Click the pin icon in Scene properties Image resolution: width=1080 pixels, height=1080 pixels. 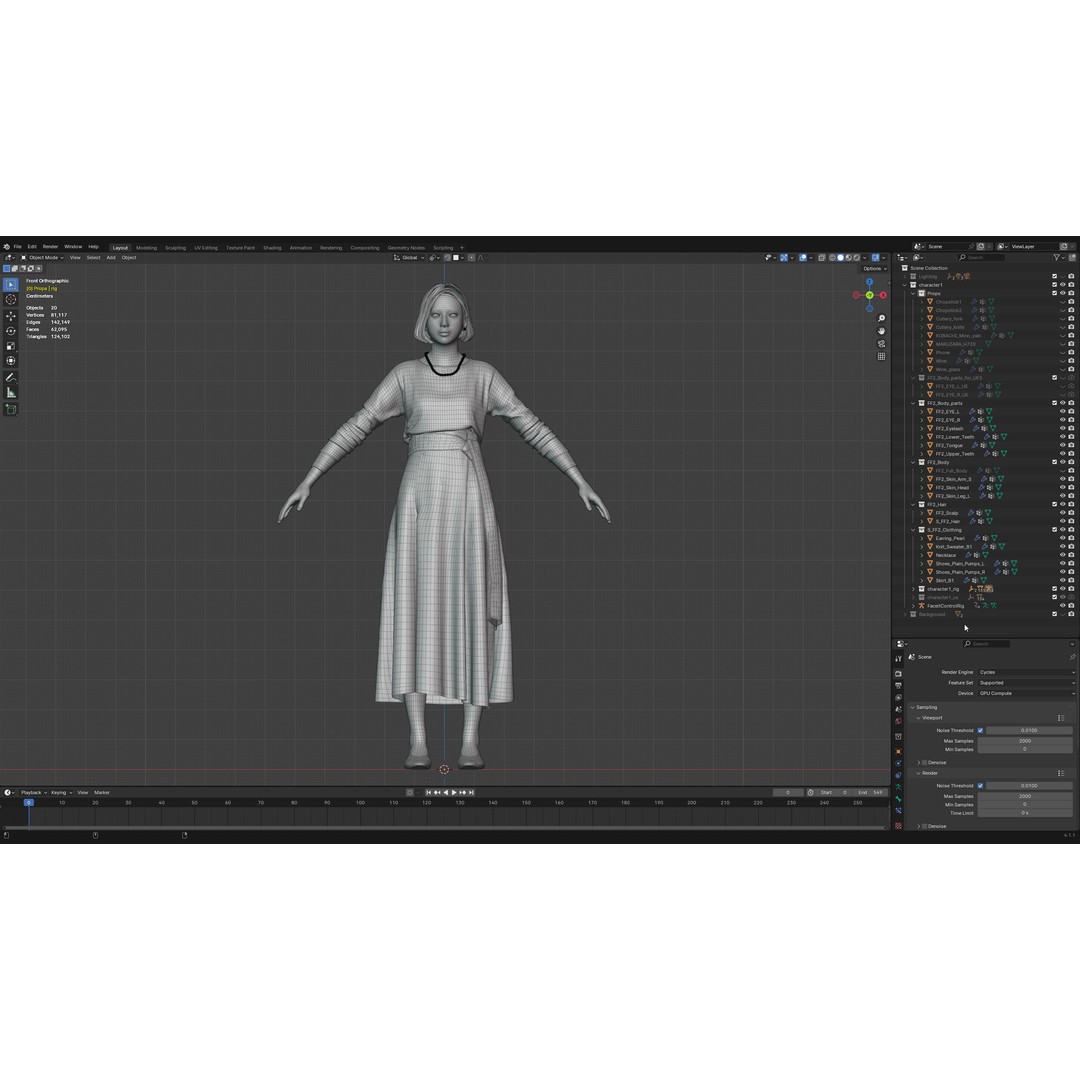click(x=1072, y=657)
